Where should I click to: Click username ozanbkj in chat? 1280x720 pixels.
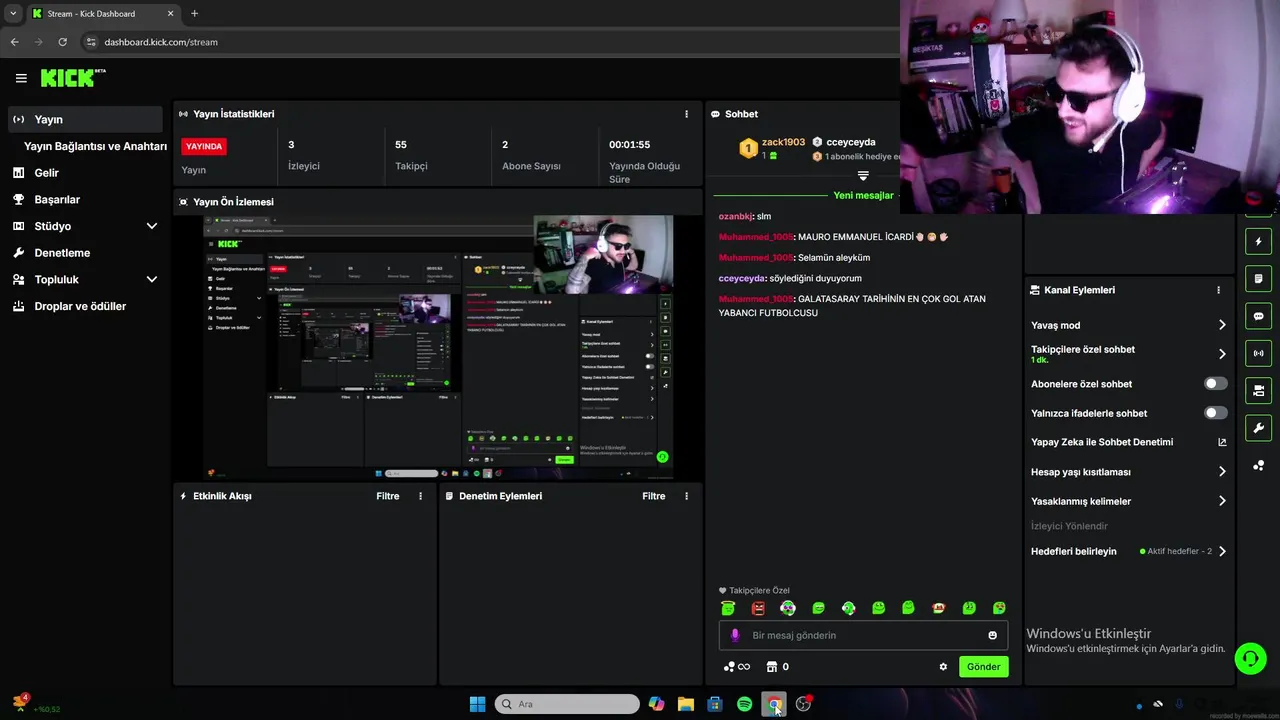click(735, 216)
